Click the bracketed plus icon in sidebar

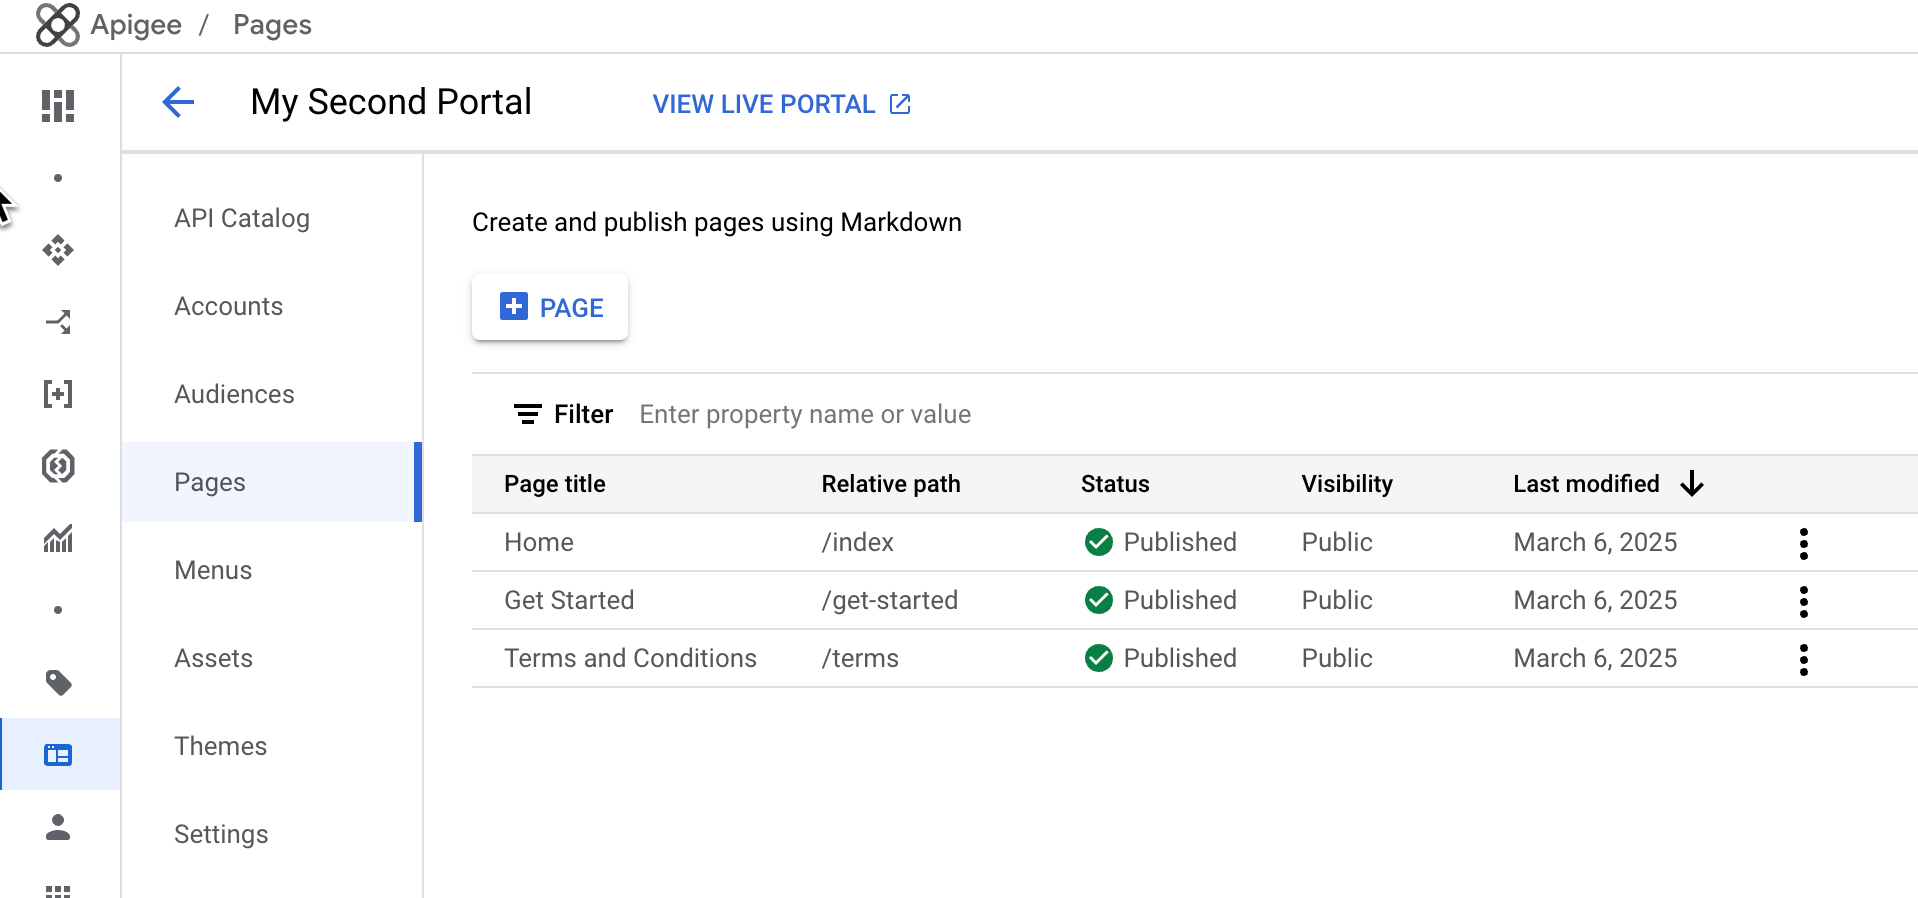coord(58,394)
